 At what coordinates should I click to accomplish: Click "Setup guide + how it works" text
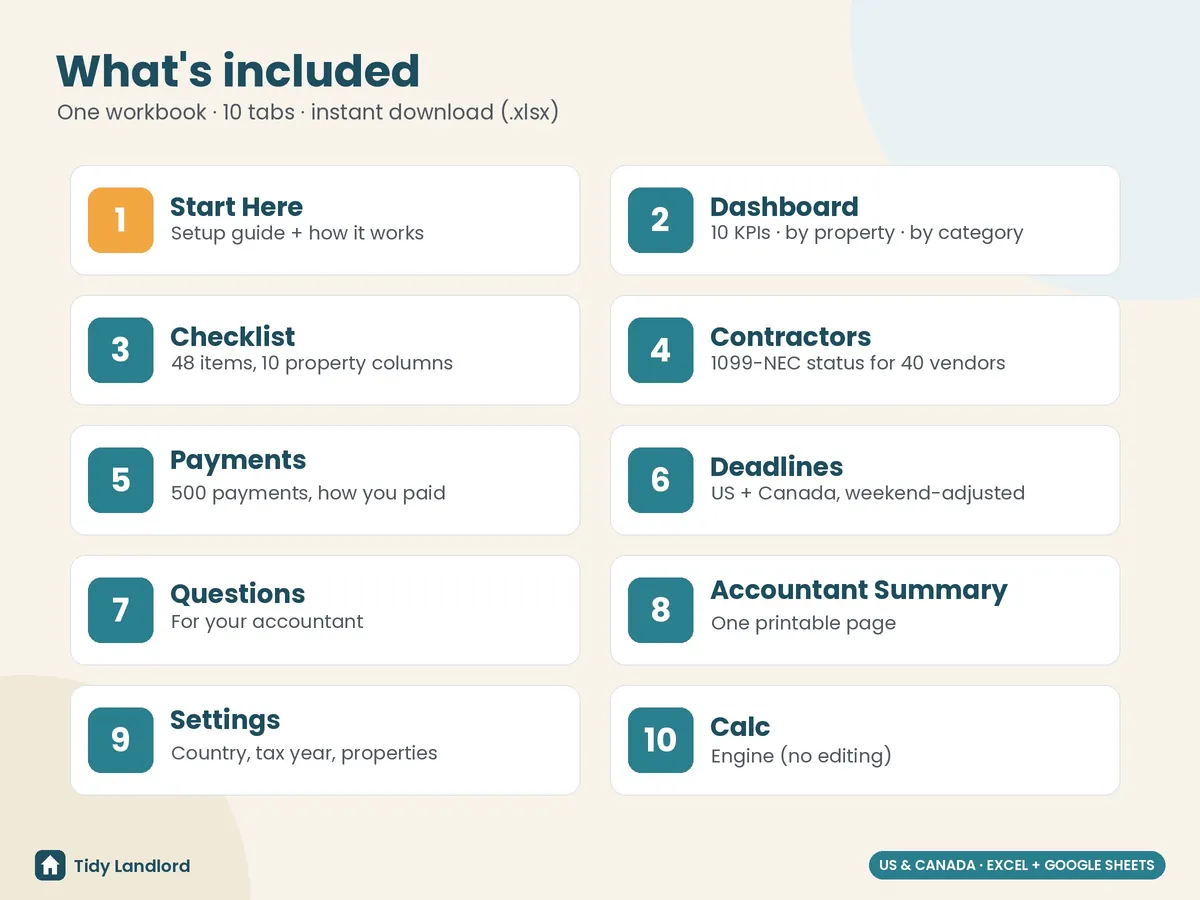297,233
